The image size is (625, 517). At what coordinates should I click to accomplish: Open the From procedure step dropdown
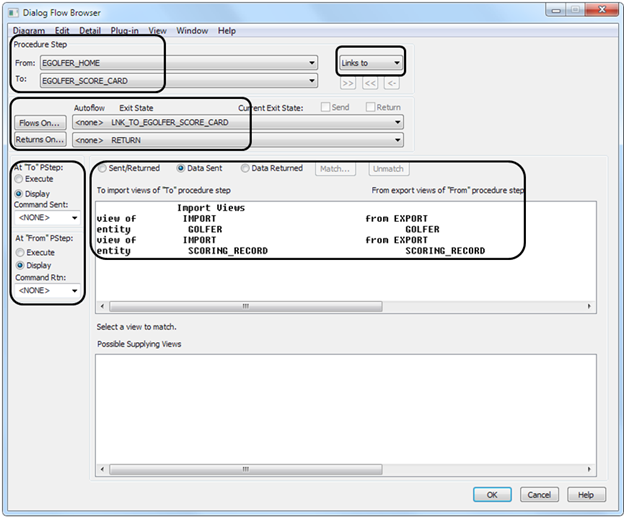313,61
